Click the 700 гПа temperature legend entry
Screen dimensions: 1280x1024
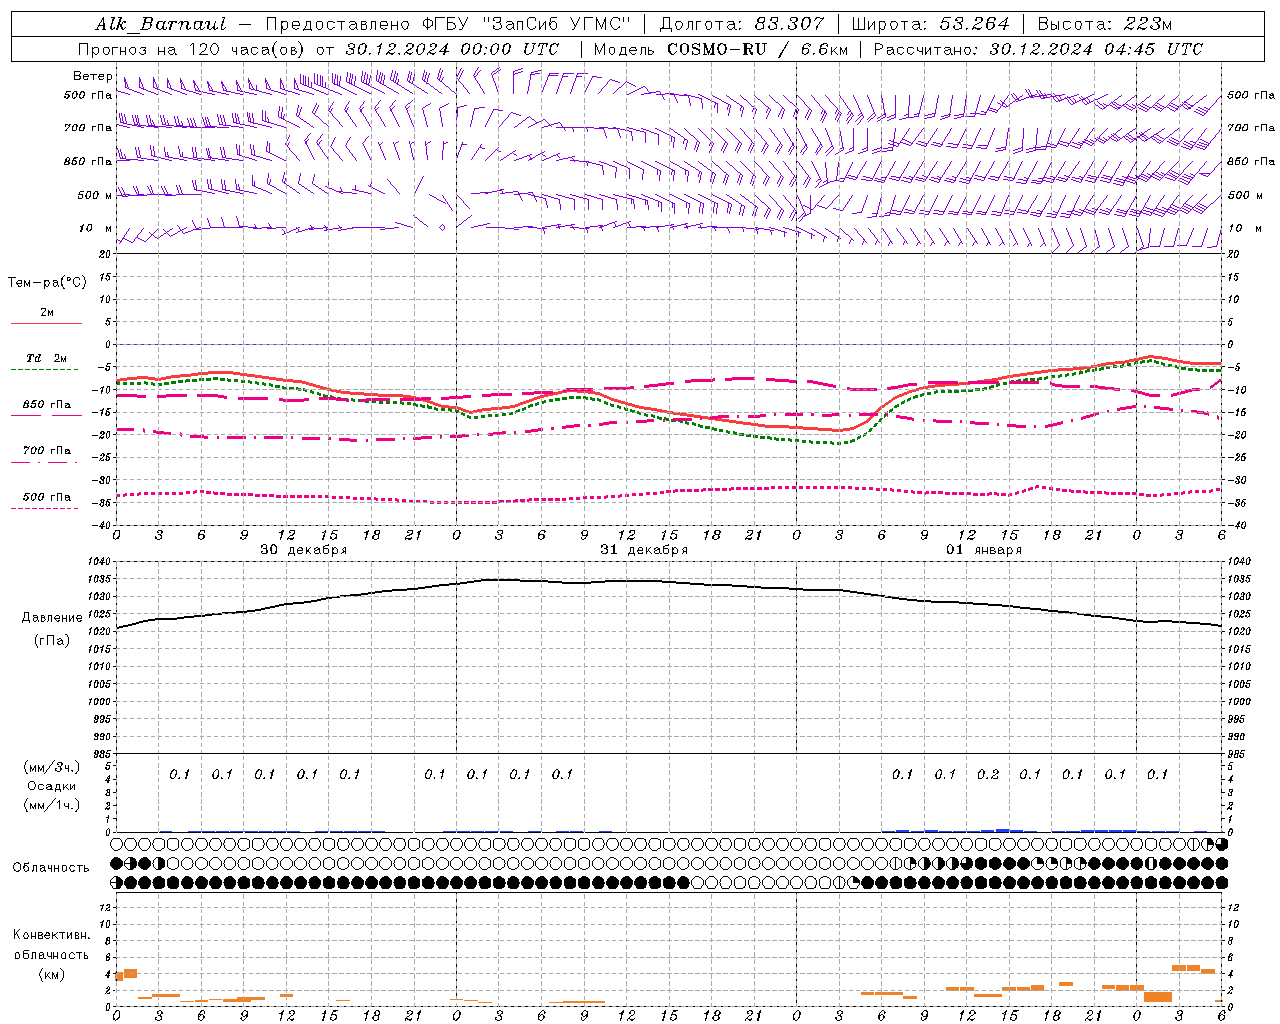[x=46, y=451]
